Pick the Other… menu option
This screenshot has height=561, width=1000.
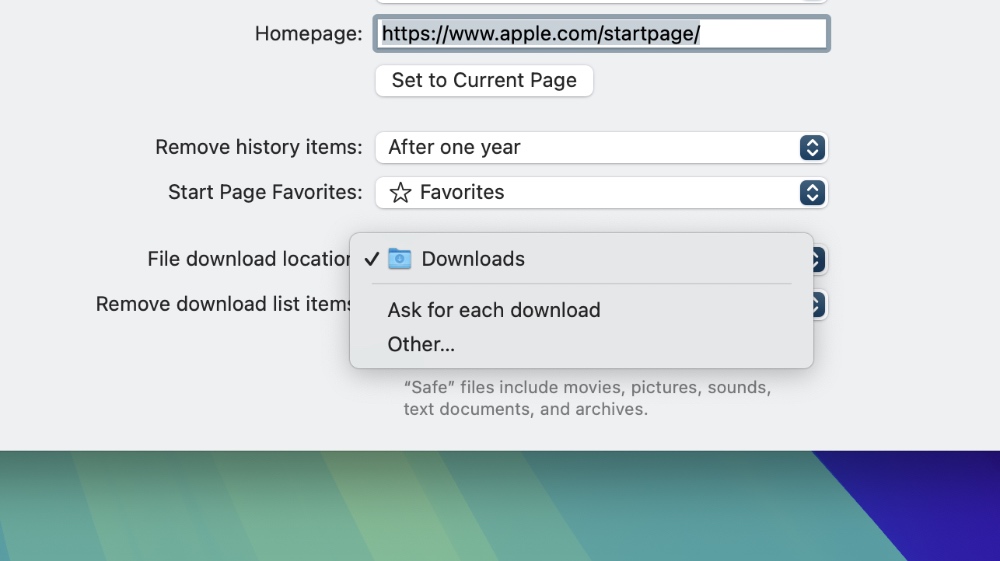point(421,344)
